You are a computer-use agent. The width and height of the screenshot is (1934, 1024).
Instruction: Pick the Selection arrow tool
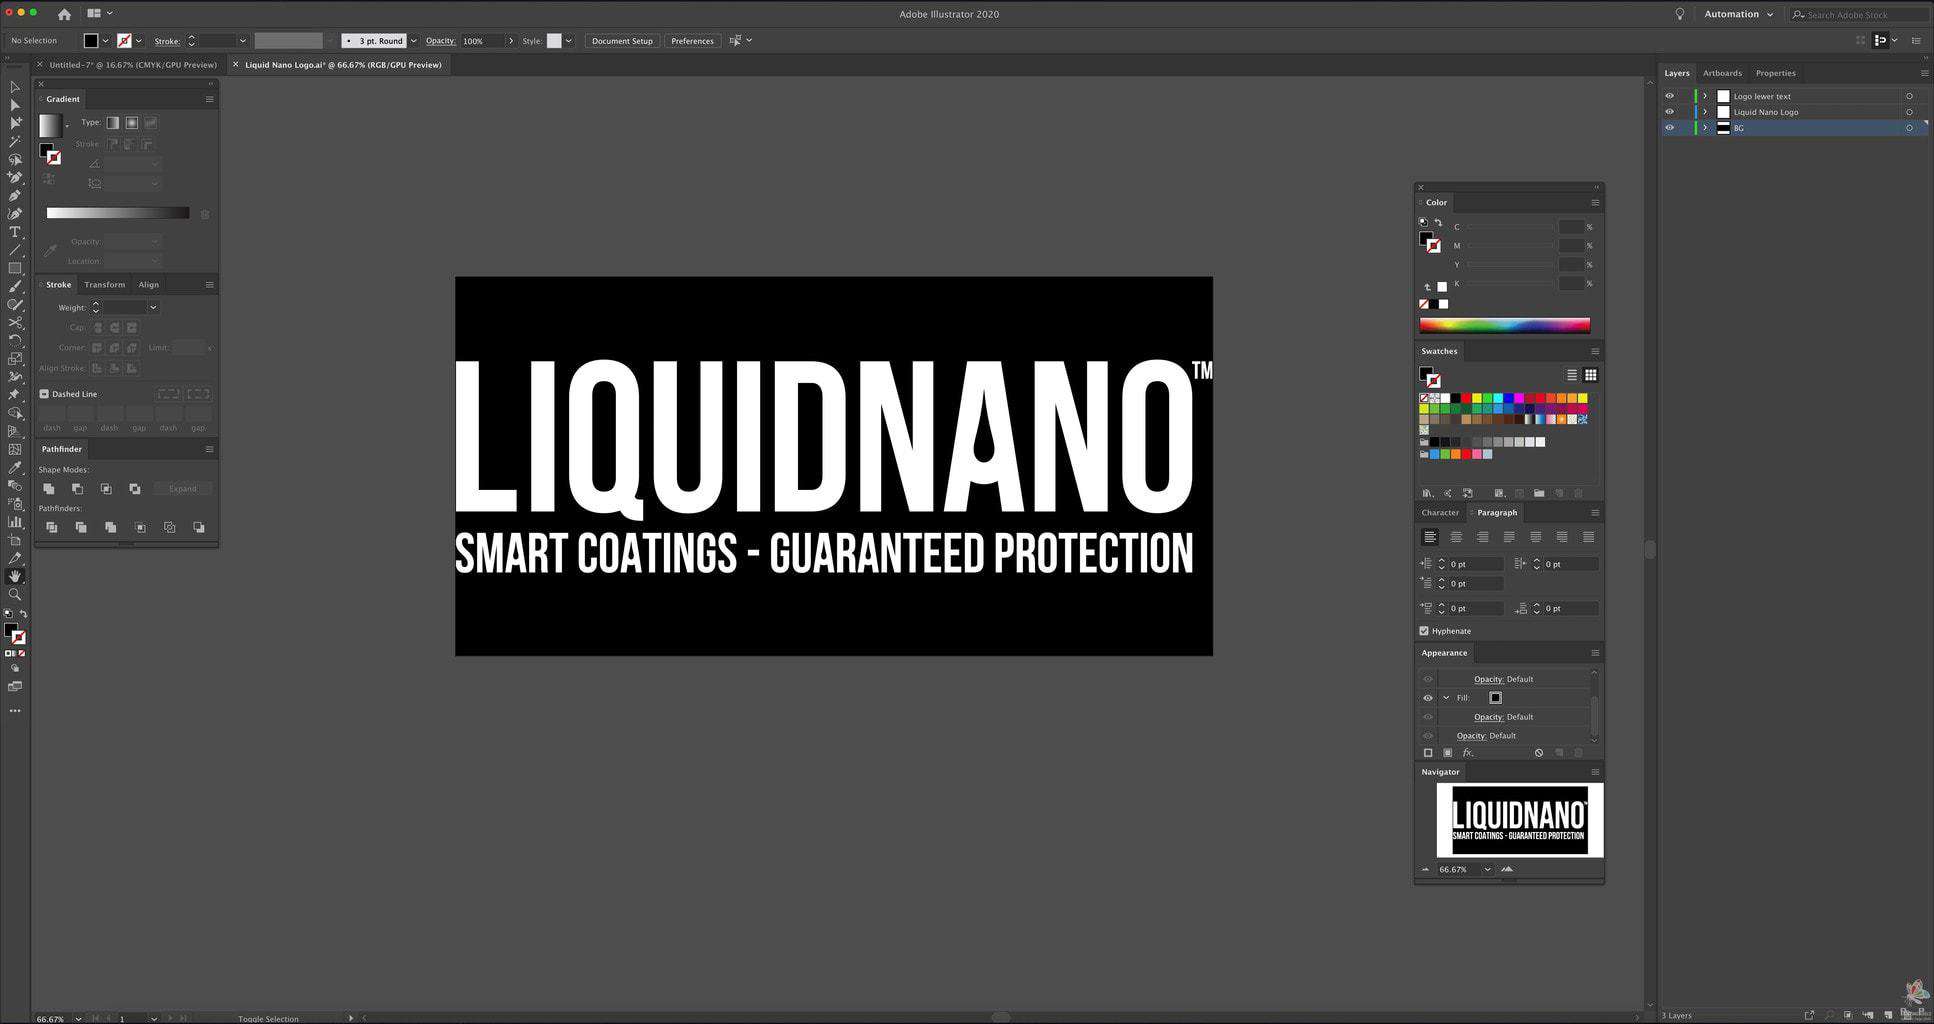pos(15,87)
